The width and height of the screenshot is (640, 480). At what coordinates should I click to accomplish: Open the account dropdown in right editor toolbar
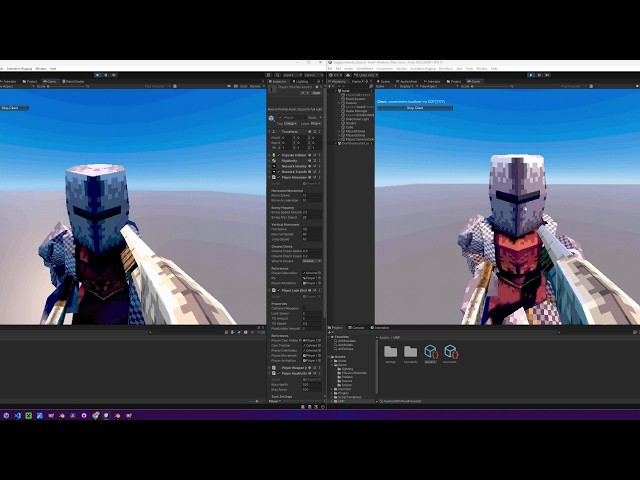pyautogui.click(x=338, y=75)
